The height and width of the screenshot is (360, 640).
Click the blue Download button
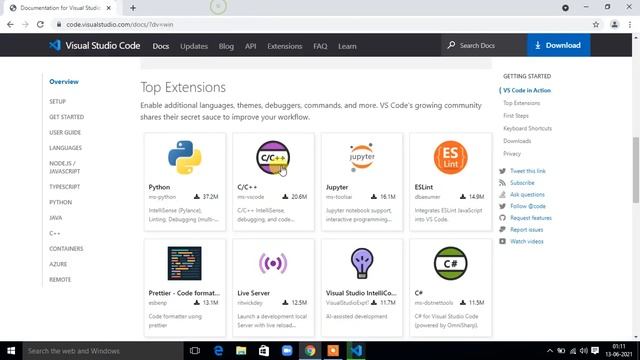pos(558,45)
